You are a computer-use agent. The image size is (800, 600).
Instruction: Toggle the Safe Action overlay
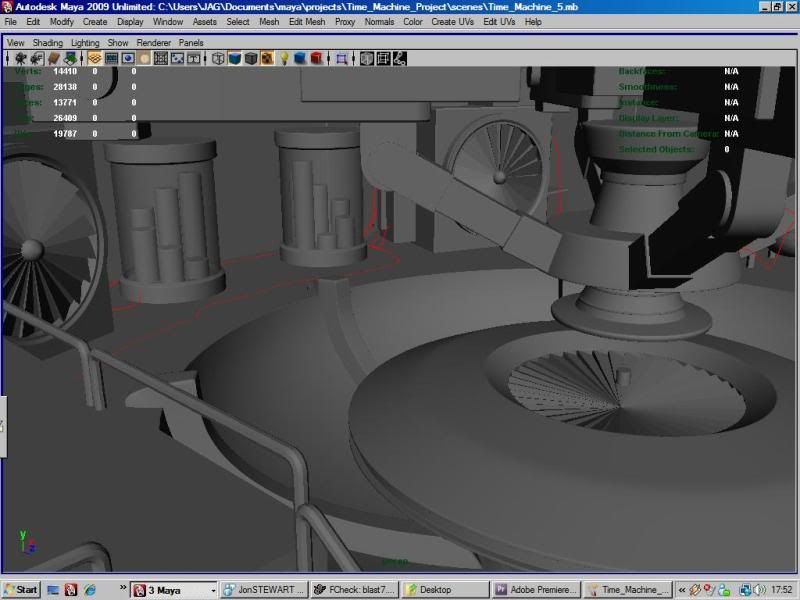coord(177,59)
